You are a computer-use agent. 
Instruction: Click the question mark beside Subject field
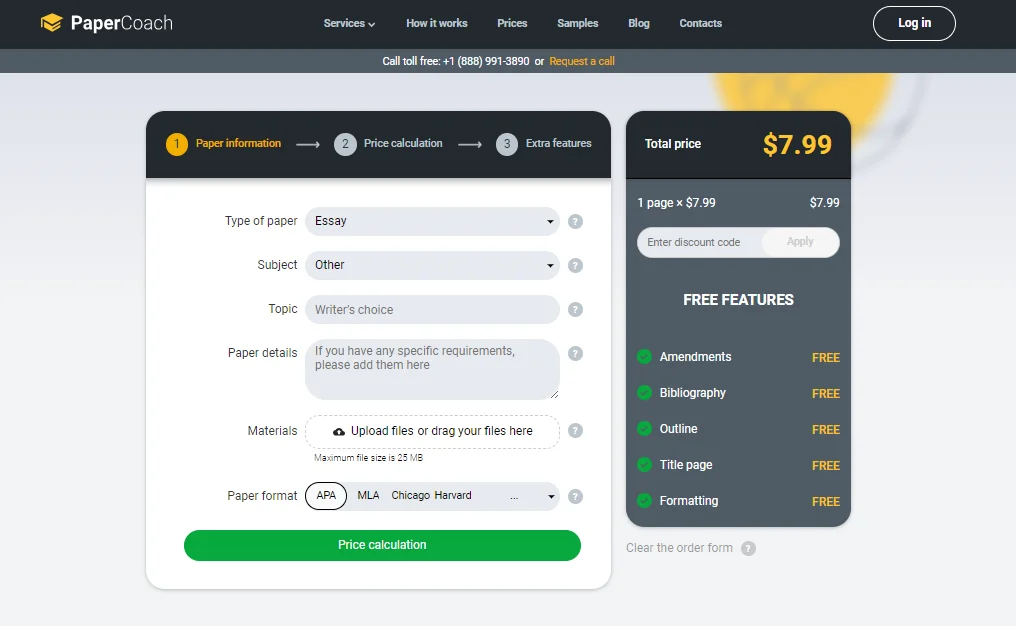[575, 265]
